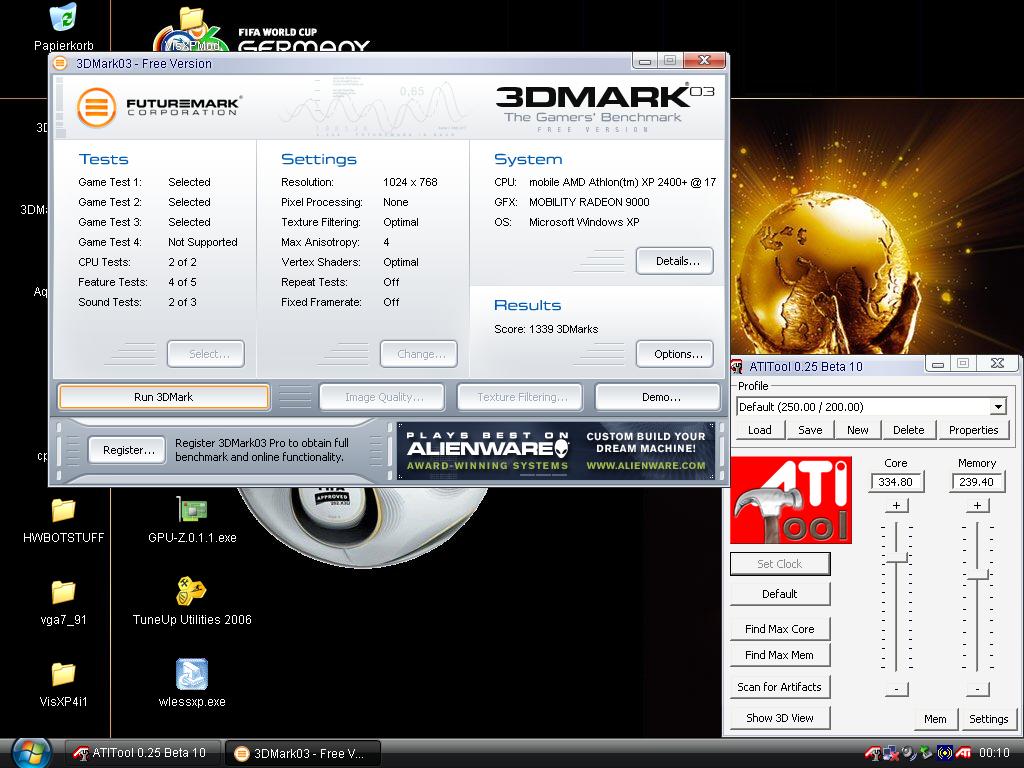Screen dimensions: 1024x768
Task: Click the Futuremark orange logo
Action: (x=97, y=107)
